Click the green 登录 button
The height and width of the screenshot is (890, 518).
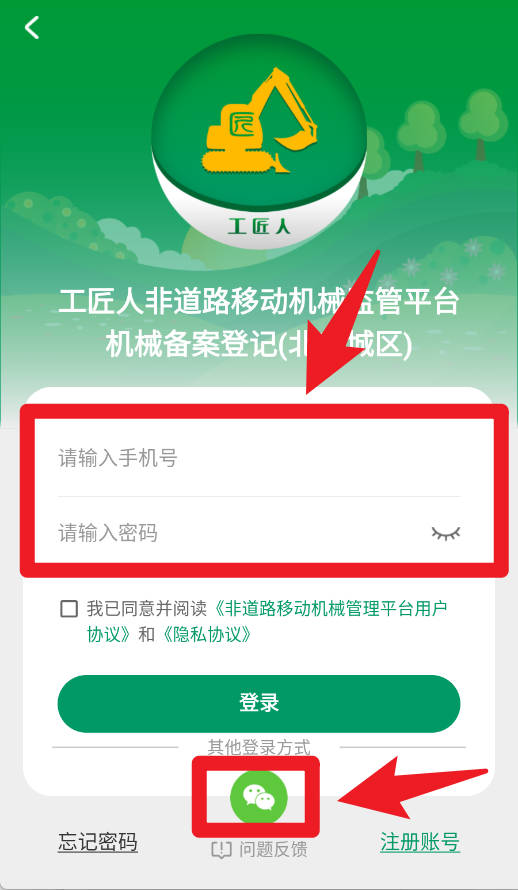[x=259, y=703]
